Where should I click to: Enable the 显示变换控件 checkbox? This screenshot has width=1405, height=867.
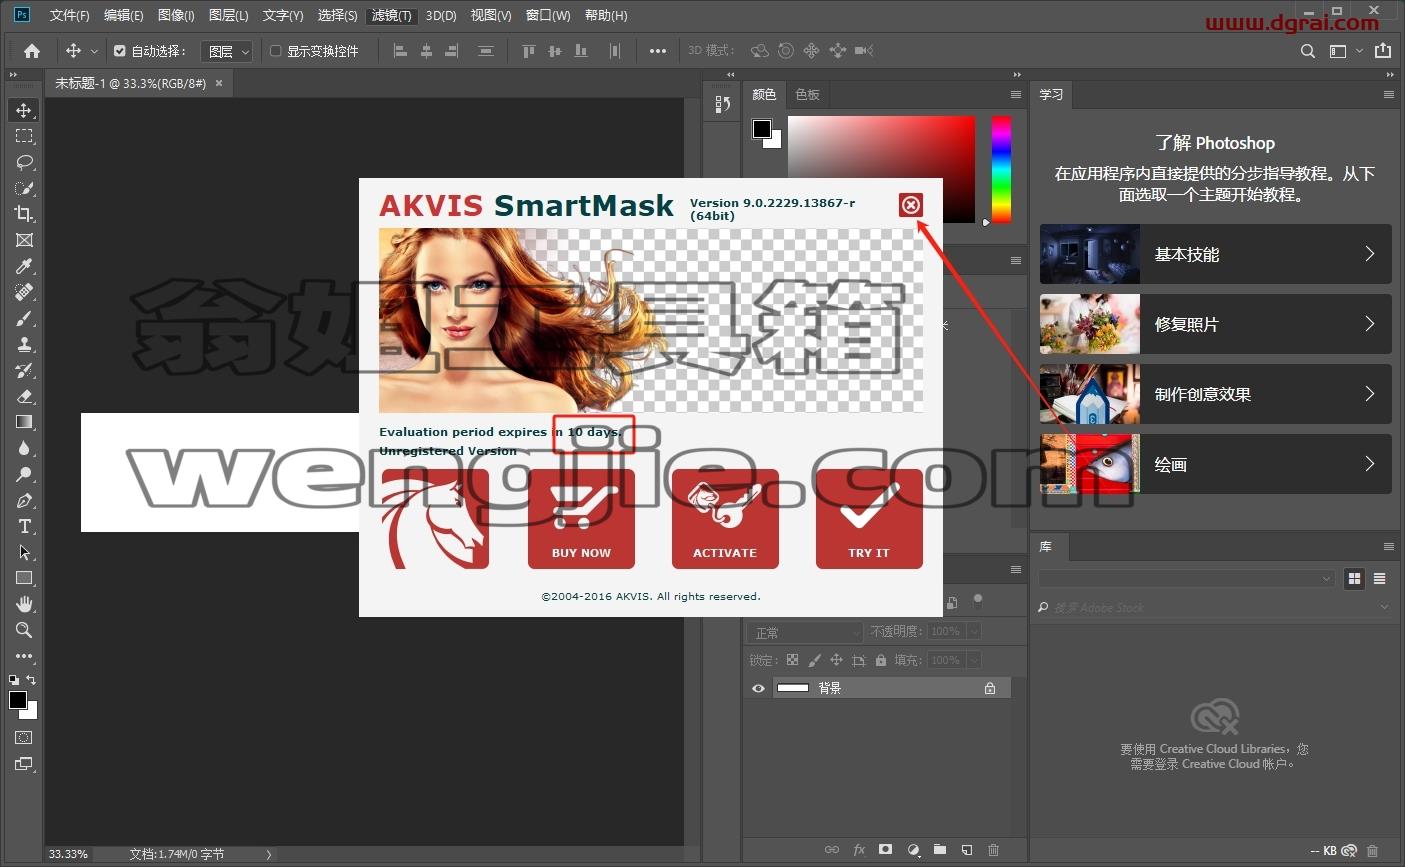276,51
